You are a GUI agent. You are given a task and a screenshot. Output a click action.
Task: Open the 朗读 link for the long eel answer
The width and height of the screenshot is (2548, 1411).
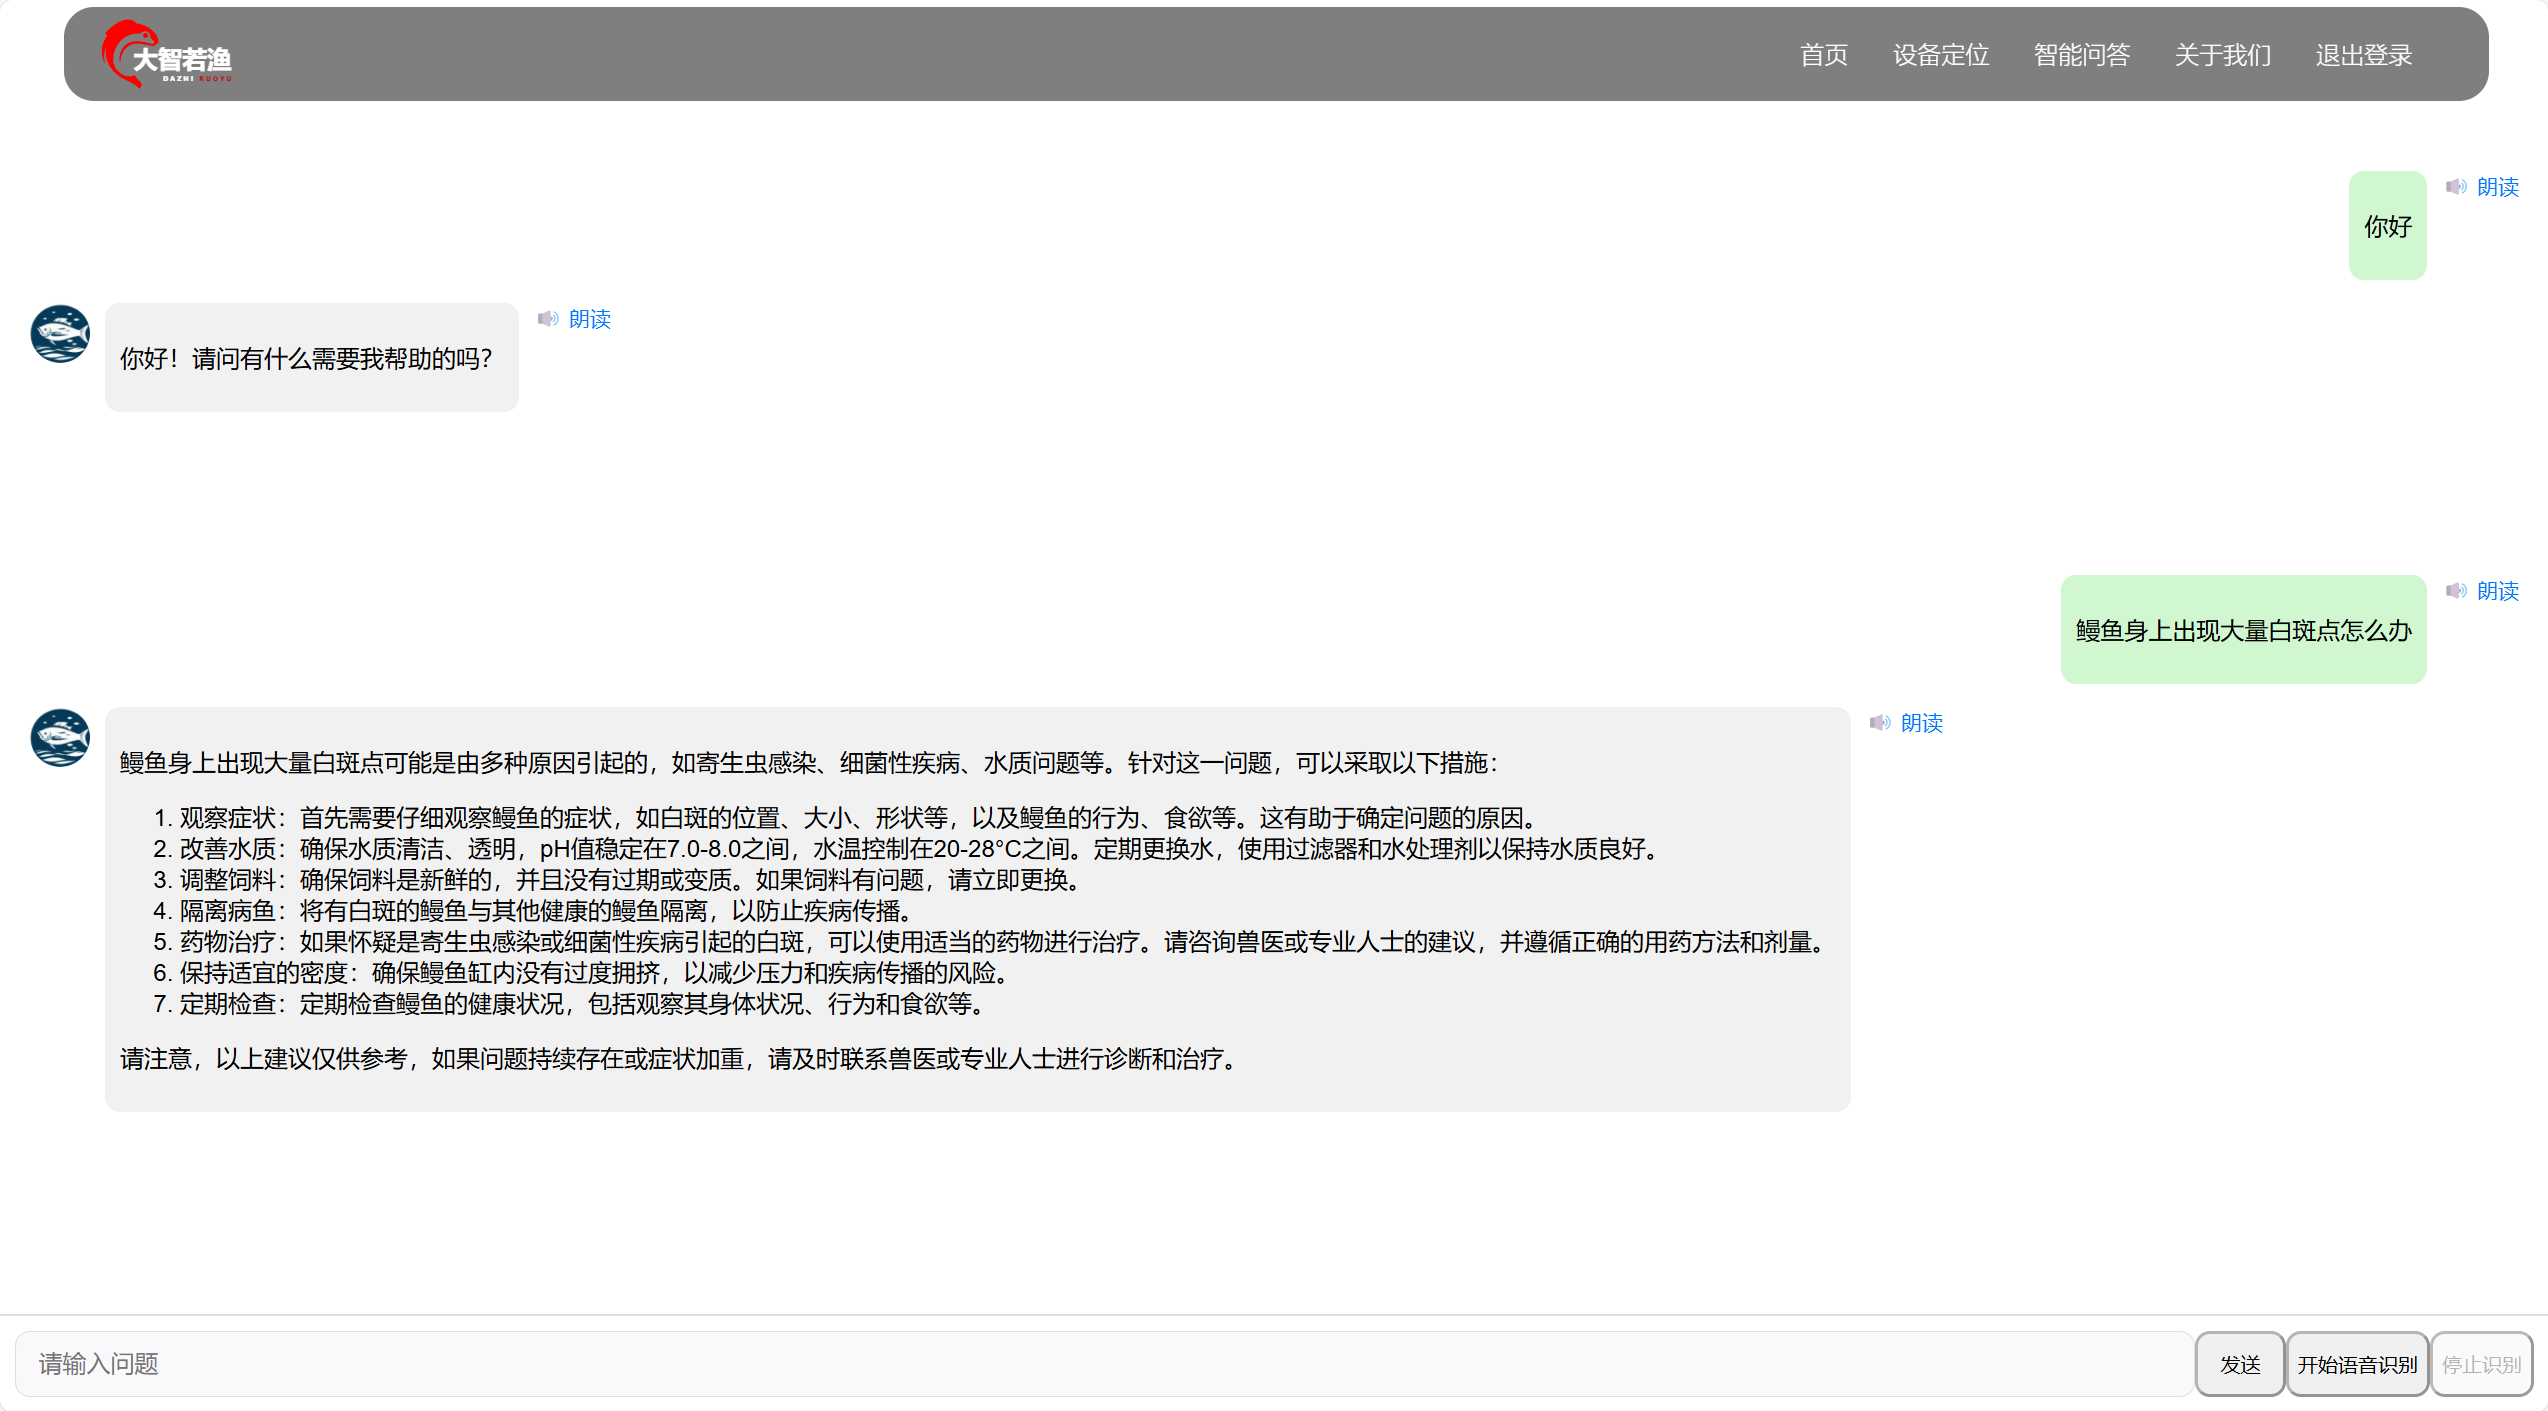tap(1922, 723)
